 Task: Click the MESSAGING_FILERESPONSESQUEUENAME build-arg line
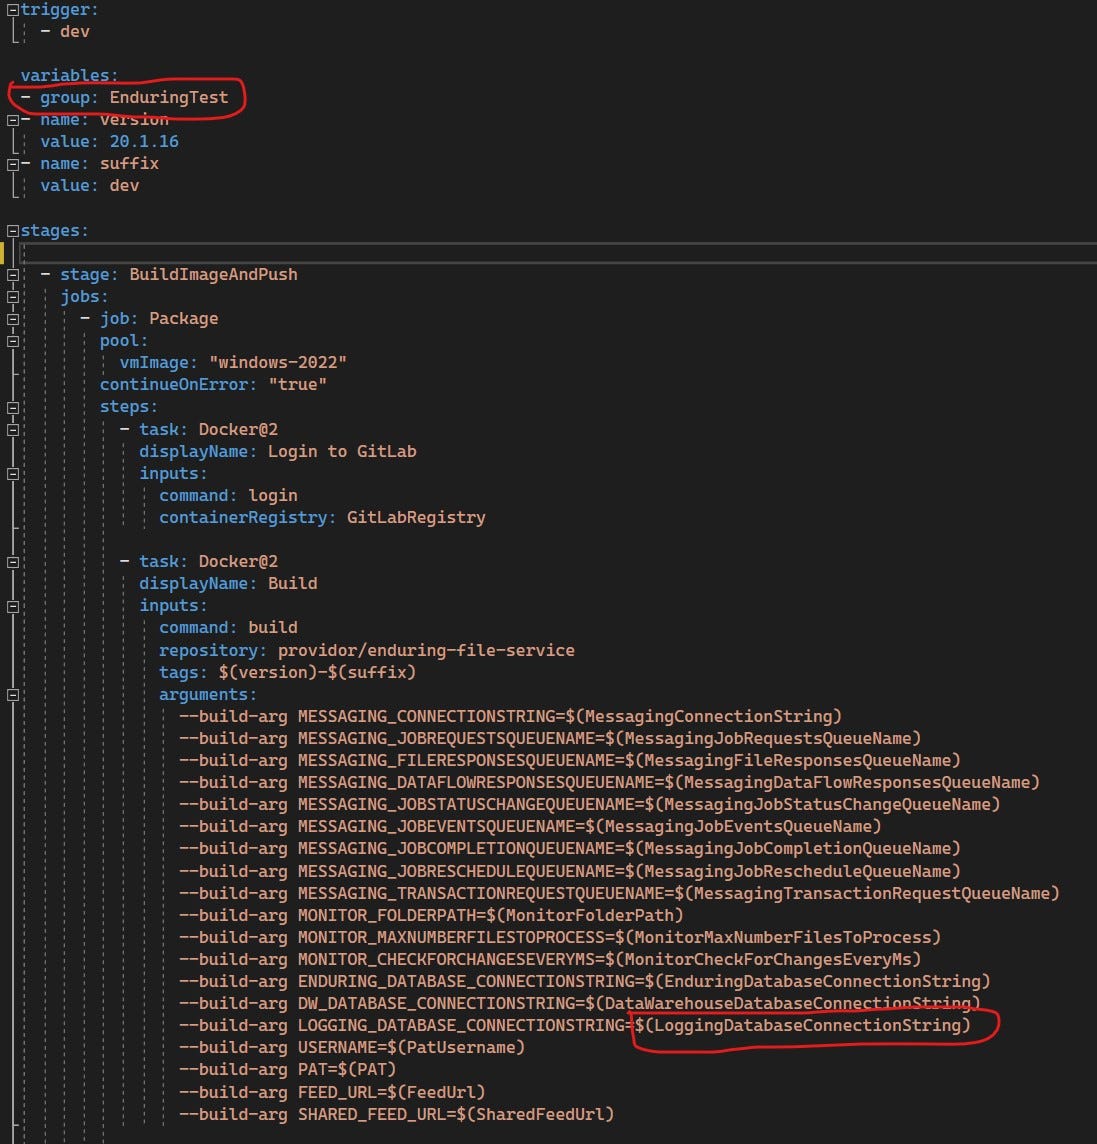570,760
